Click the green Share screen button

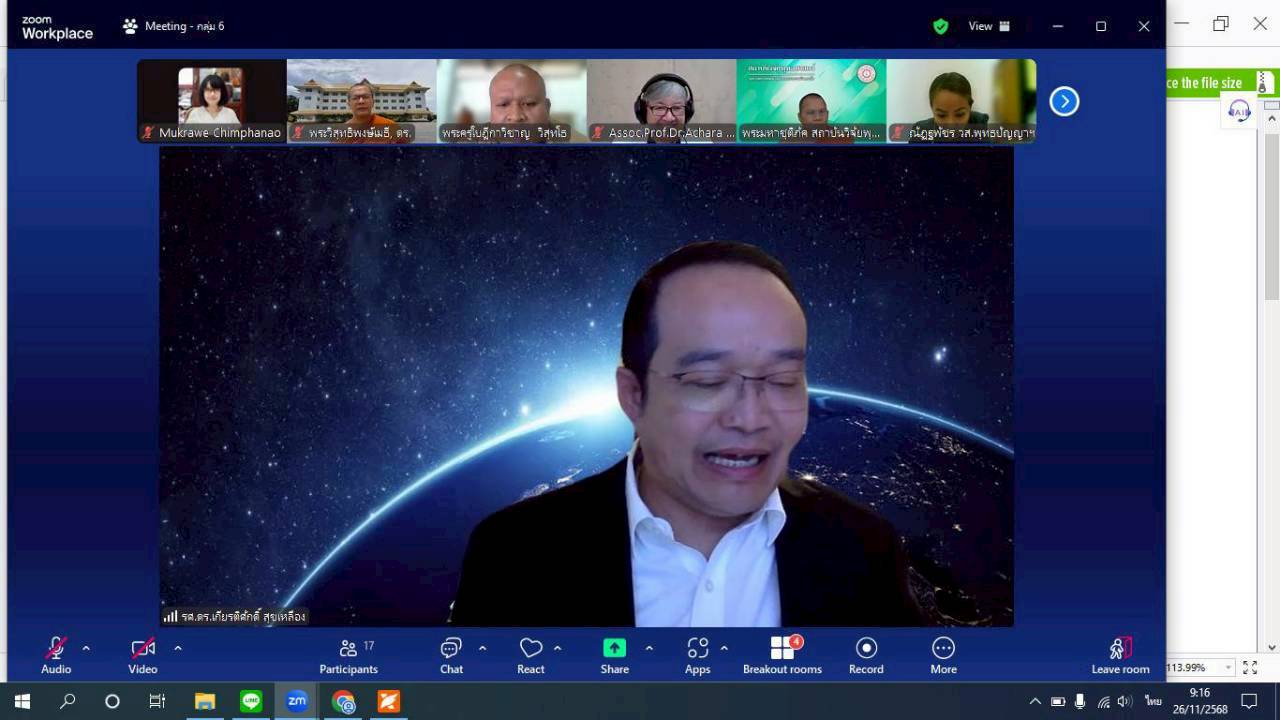tap(614, 656)
